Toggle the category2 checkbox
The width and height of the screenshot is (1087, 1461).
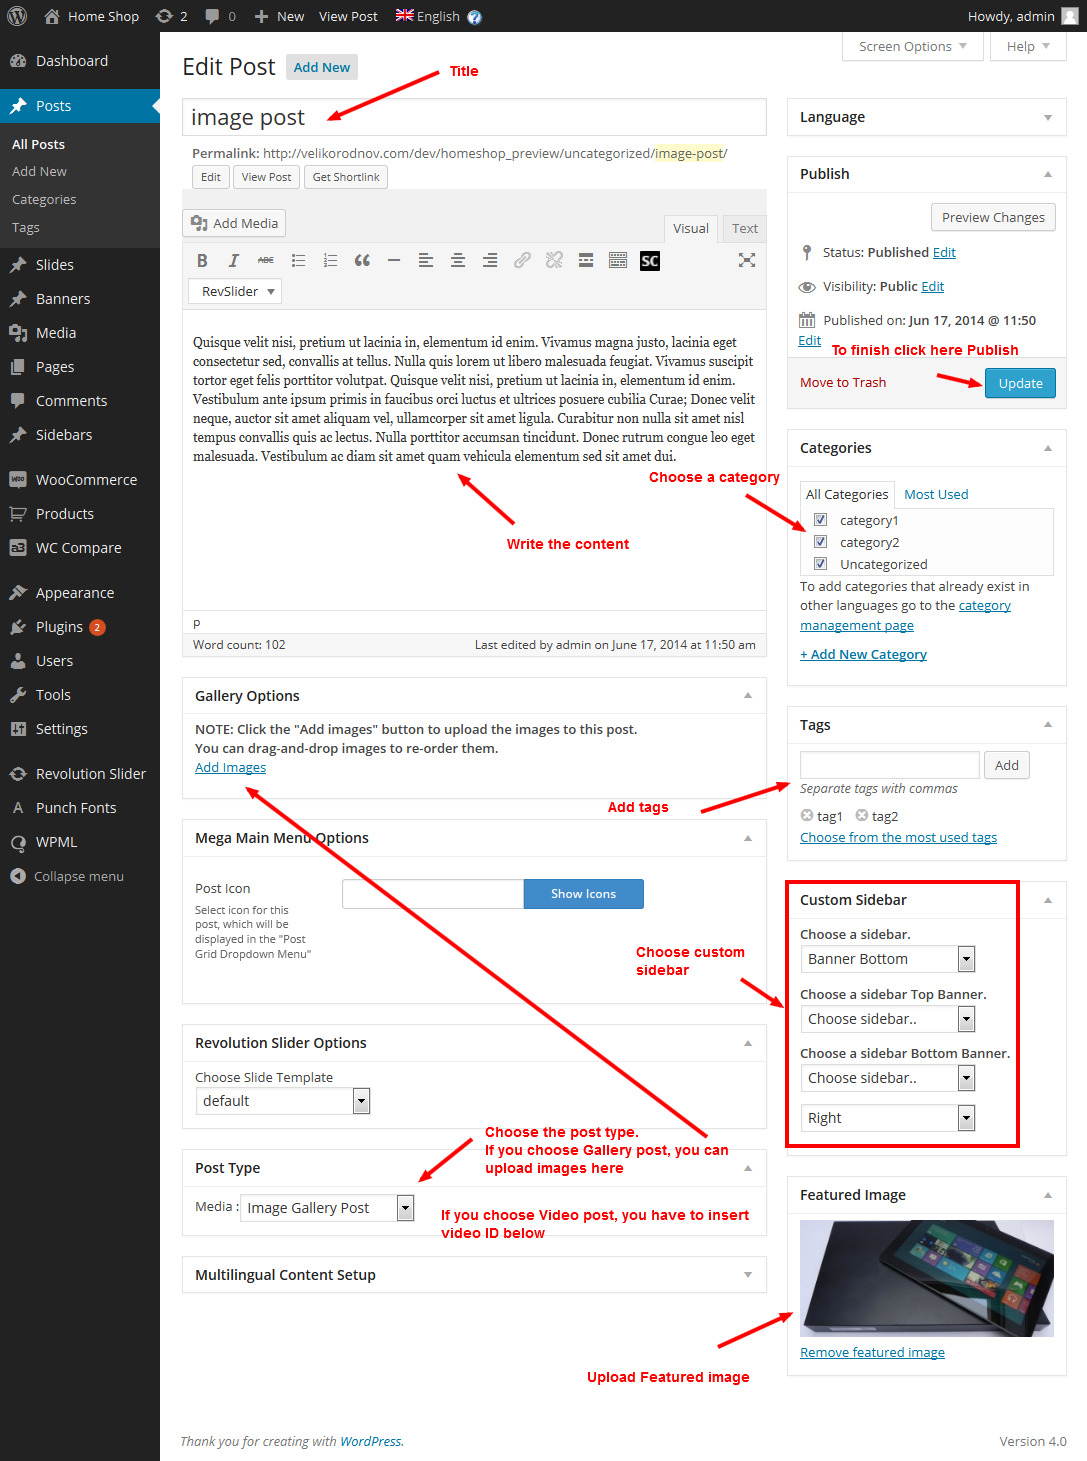pos(820,542)
